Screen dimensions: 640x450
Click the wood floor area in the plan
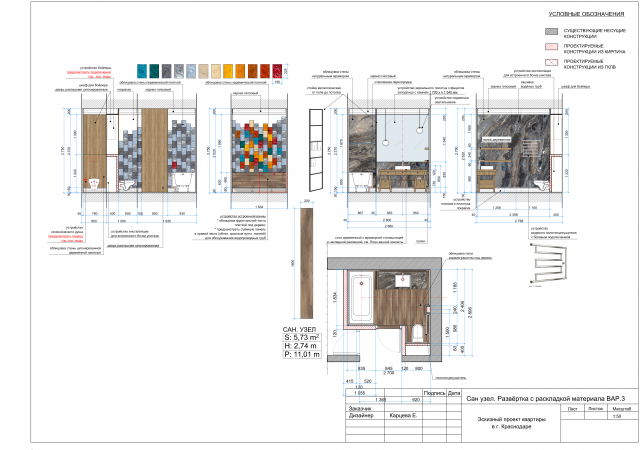[400, 307]
